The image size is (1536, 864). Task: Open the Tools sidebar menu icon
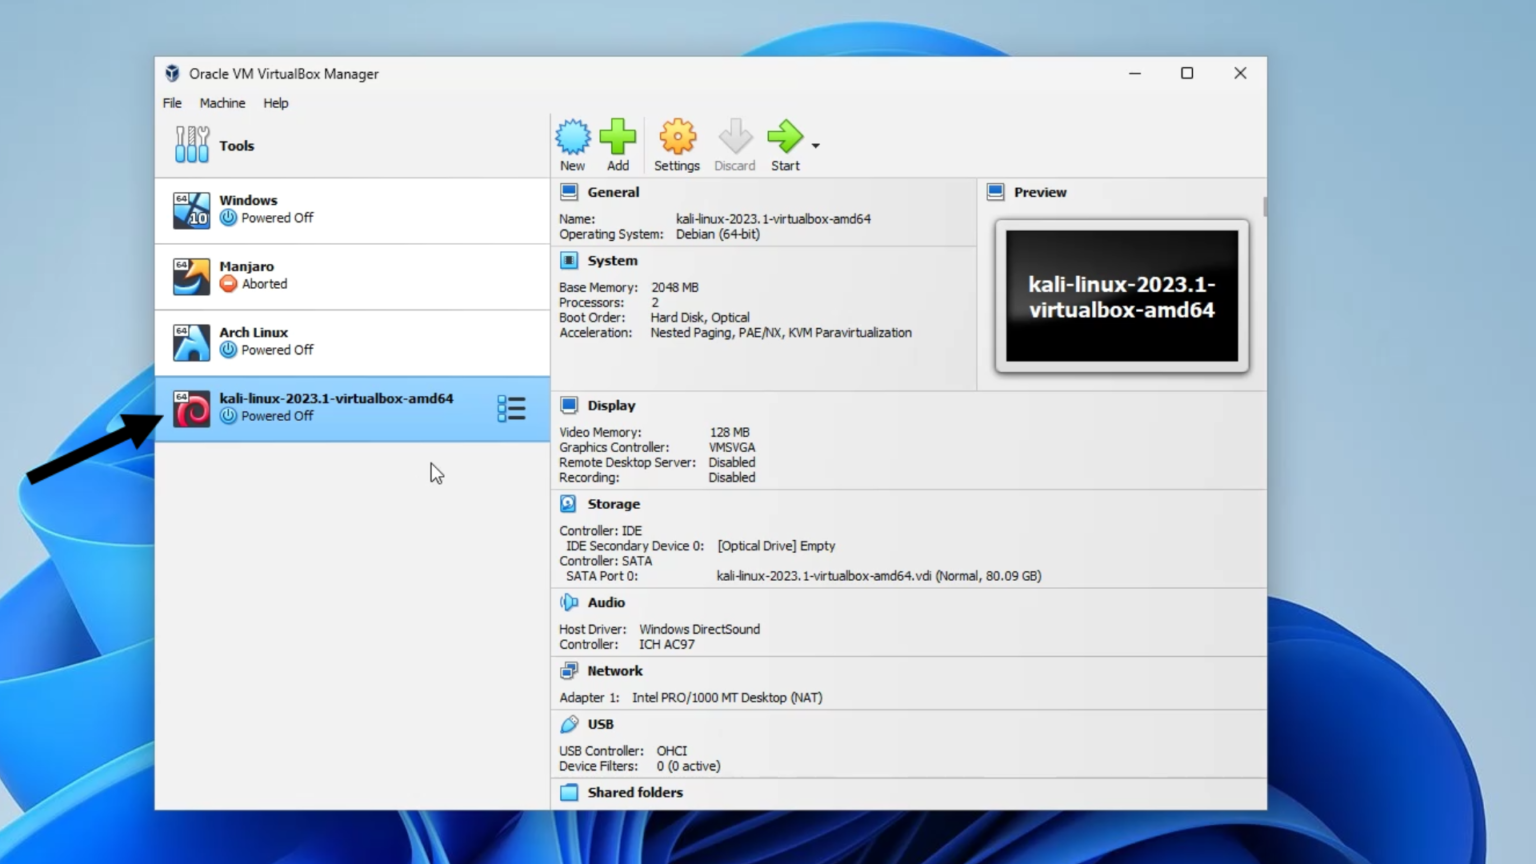point(191,144)
